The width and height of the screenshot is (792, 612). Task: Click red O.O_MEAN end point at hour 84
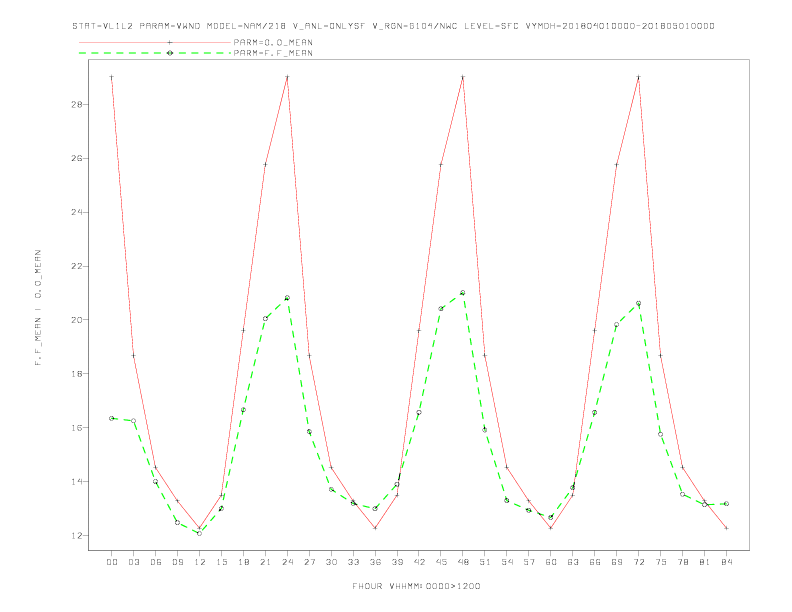click(x=726, y=528)
